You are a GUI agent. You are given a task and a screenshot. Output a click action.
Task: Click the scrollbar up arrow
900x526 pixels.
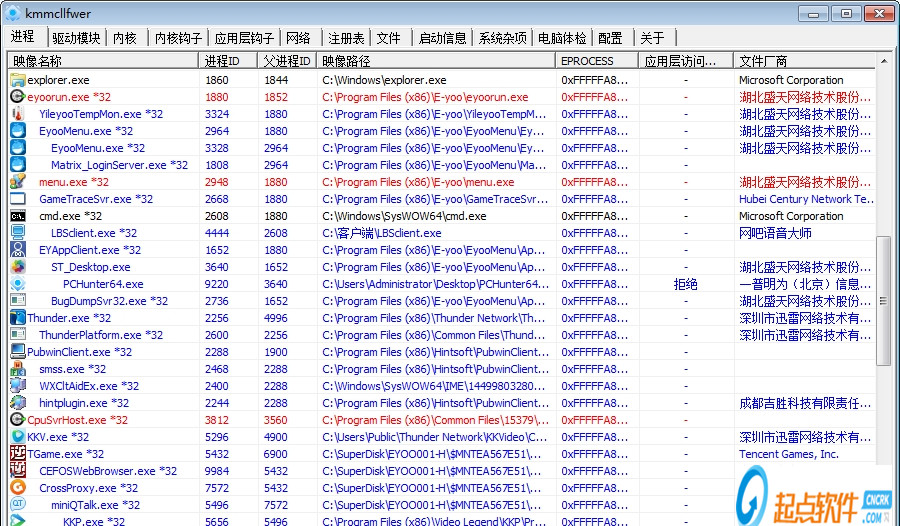[x=884, y=60]
